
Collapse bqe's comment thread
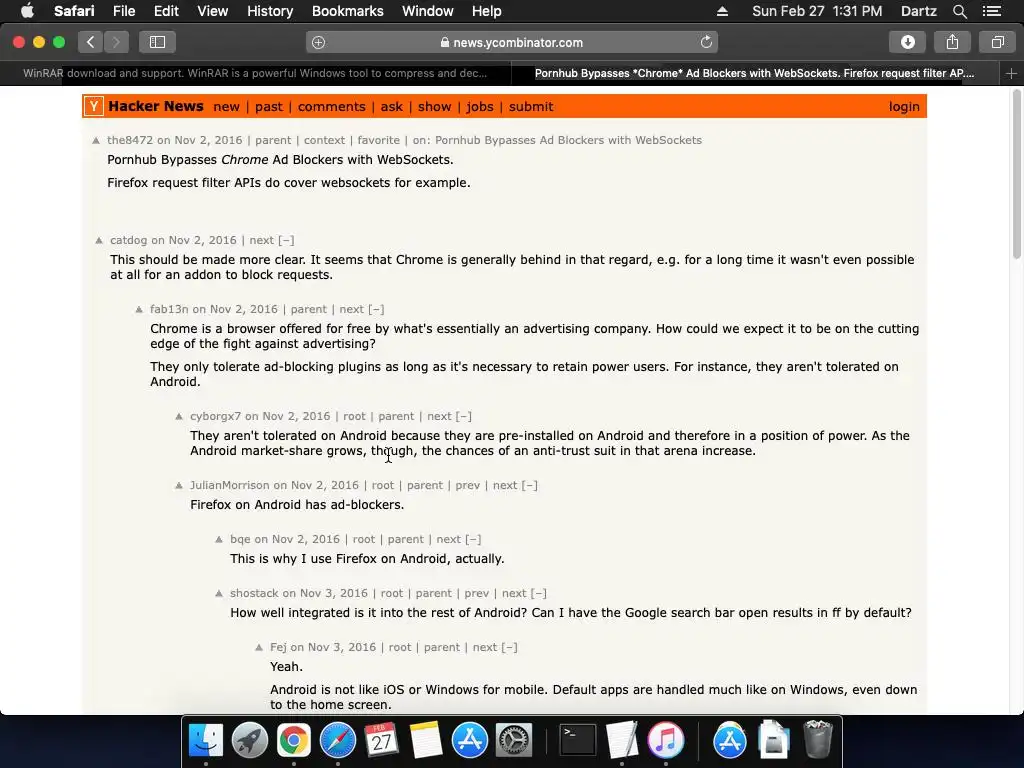(473, 539)
